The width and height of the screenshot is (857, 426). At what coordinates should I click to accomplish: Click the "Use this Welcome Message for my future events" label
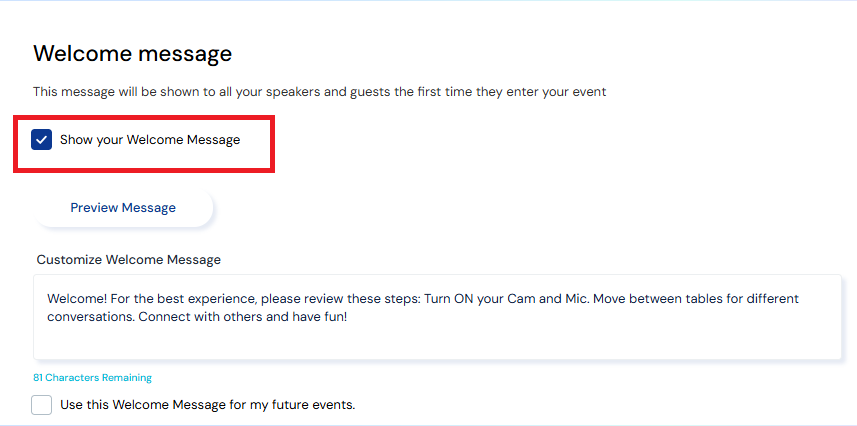point(207,405)
